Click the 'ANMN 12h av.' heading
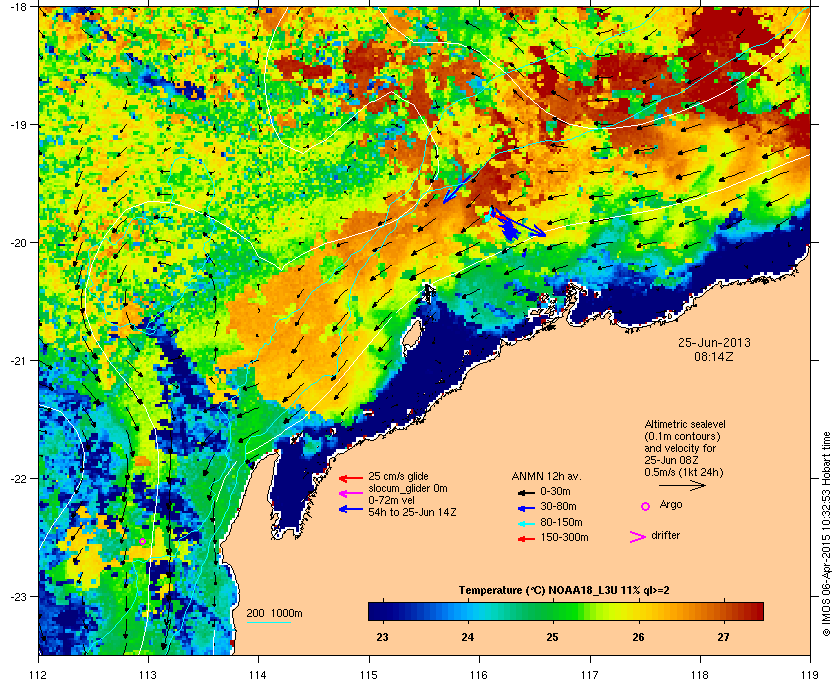Viewport: 840px width, 680px height. 546,476
